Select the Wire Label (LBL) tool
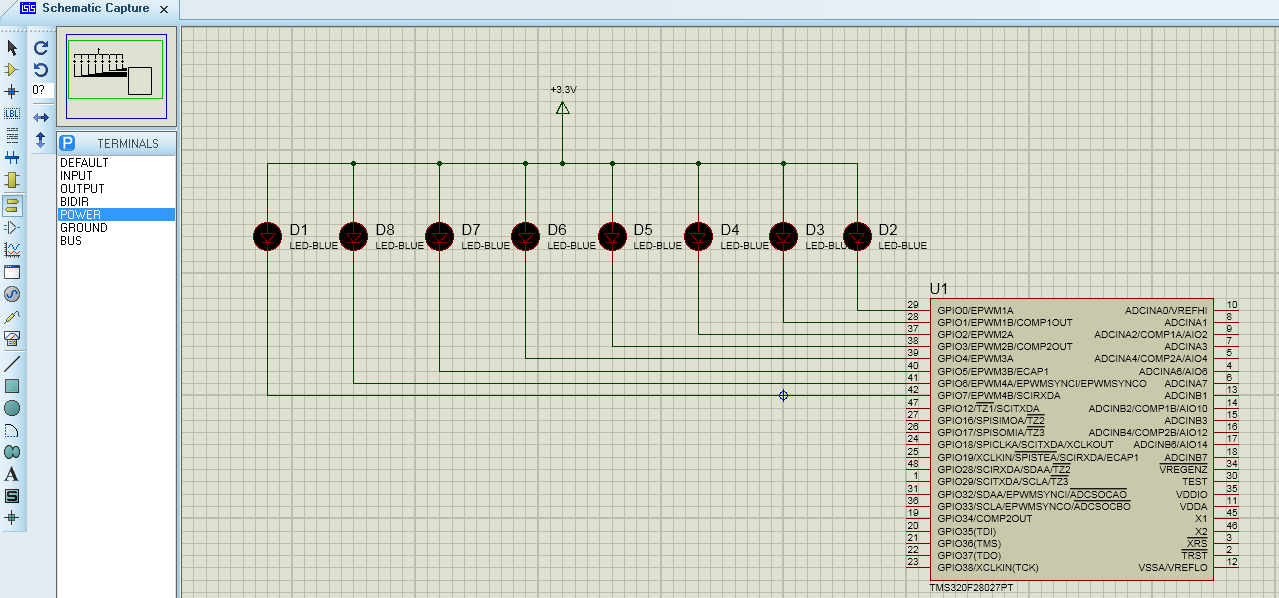The height and width of the screenshot is (598, 1279). point(12,114)
